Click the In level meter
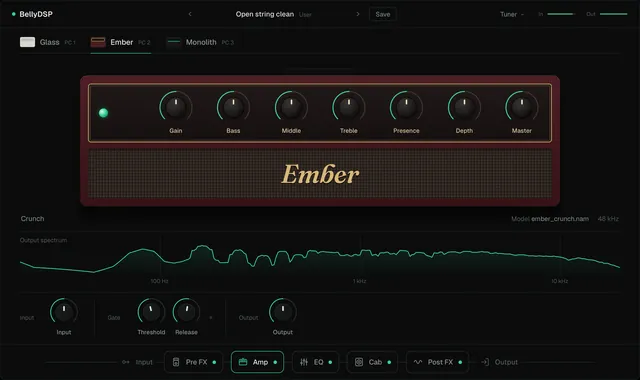This screenshot has width=640, height=380. 561,14
